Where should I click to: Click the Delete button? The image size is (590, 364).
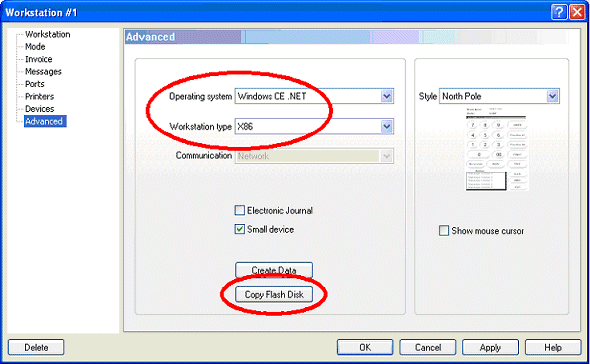(x=36, y=347)
